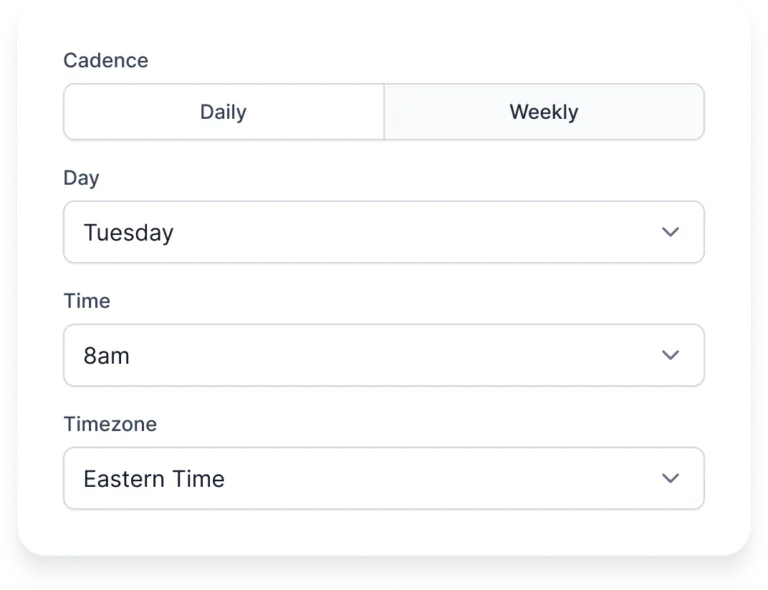The width and height of the screenshot is (768, 590).
Task: Click the chevron arrow in the Time field
Action: click(x=670, y=355)
